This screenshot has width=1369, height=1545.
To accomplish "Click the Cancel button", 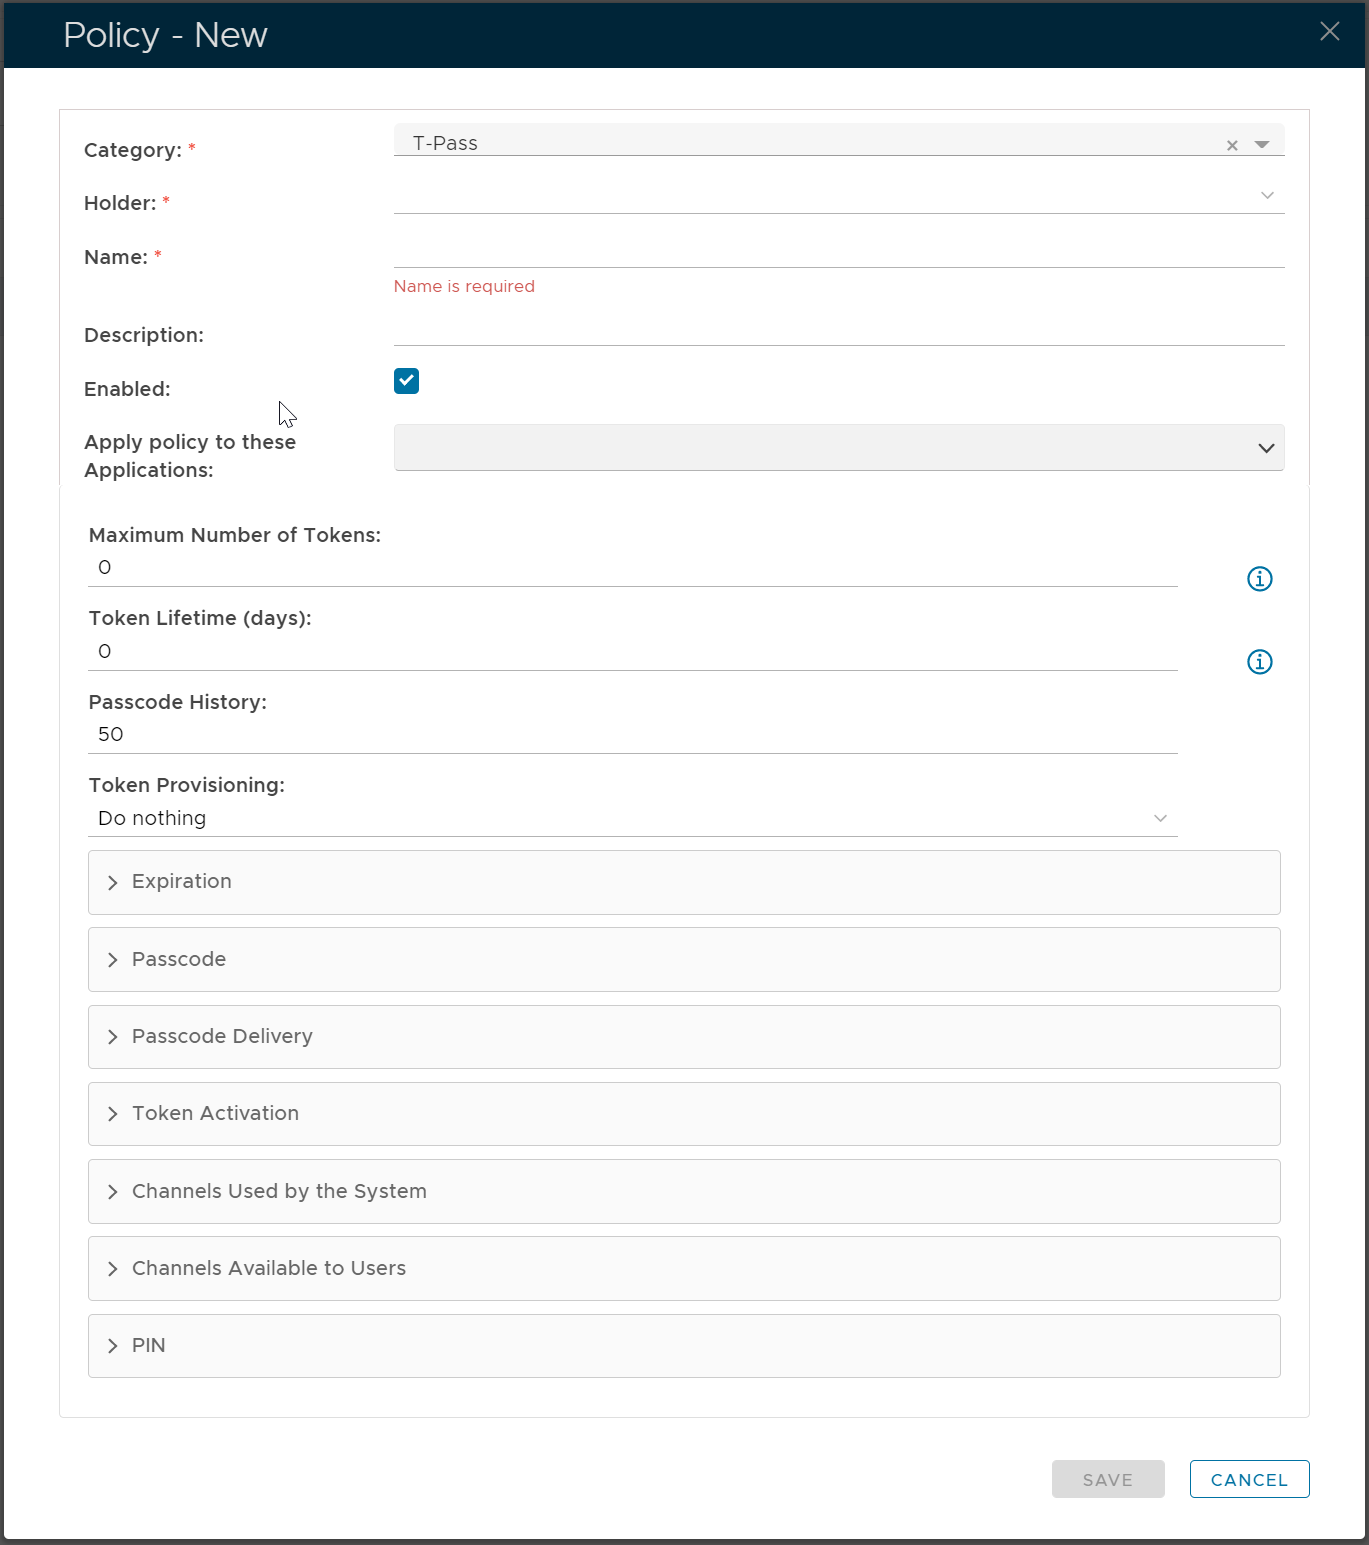I will tap(1249, 1479).
